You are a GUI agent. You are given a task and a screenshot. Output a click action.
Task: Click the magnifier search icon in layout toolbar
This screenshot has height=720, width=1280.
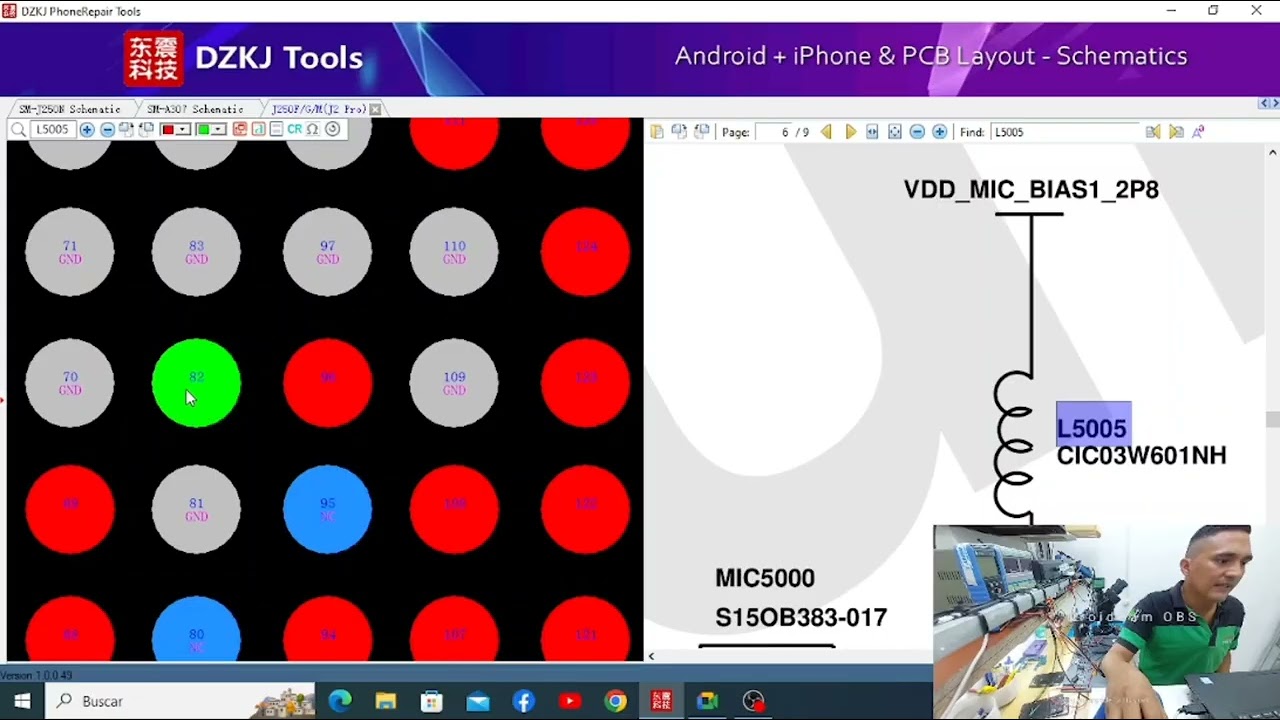pyautogui.click(x=18, y=130)
